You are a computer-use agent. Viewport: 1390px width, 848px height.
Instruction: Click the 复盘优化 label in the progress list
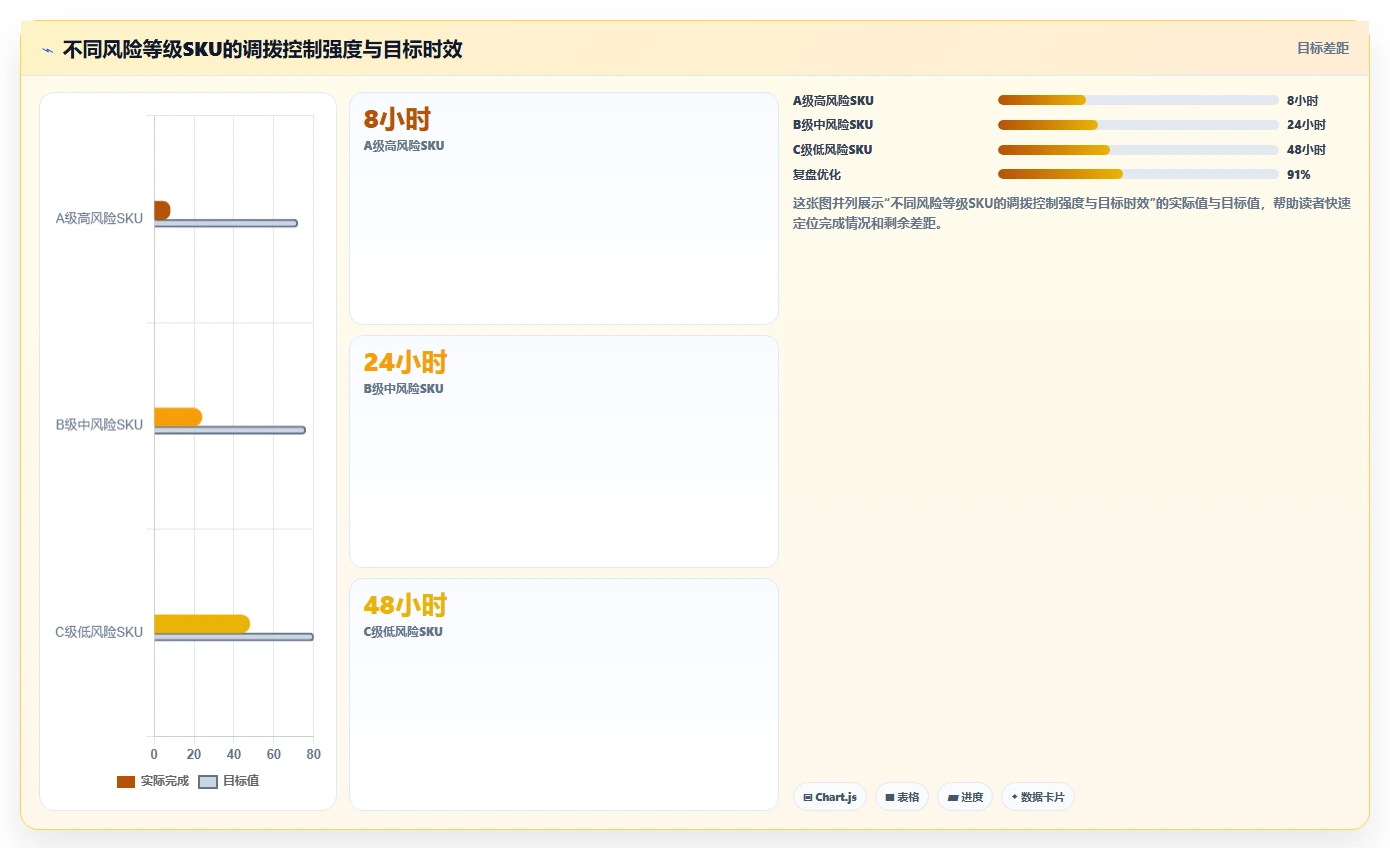817,175
